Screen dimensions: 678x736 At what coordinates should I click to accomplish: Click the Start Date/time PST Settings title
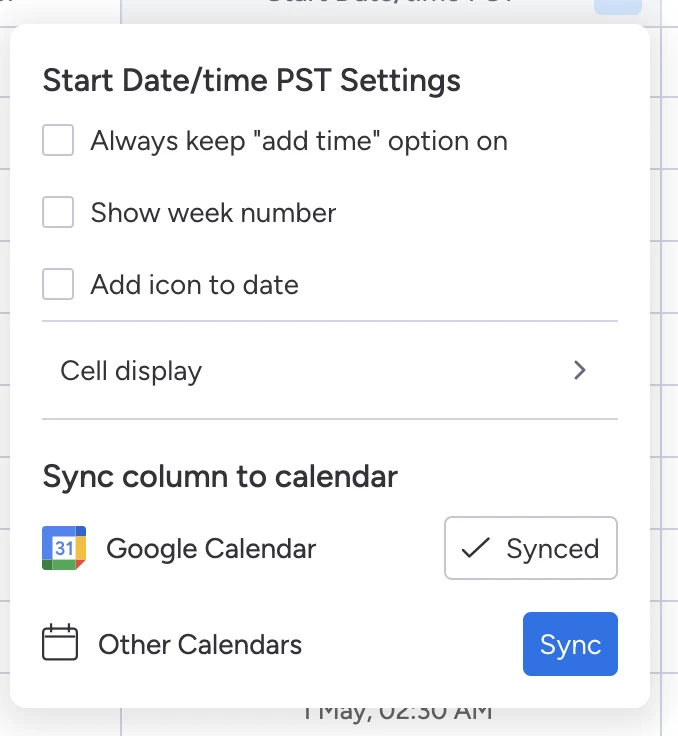click(x=252, y=80)
